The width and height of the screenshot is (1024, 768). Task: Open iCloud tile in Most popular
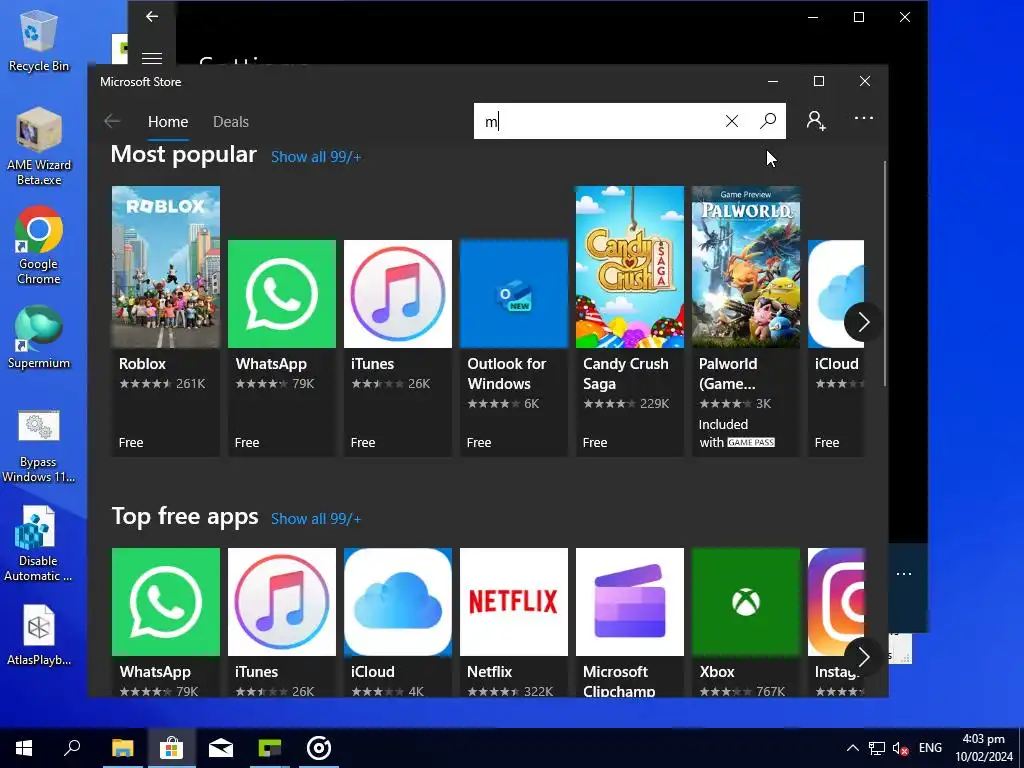pyautogui.click(x=836, y=347)
